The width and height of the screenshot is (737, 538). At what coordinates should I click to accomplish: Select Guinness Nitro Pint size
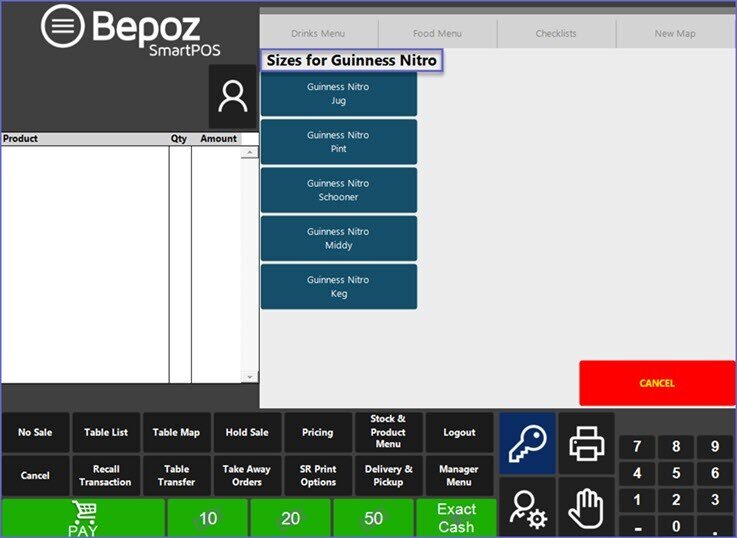[x=338, y=142]
